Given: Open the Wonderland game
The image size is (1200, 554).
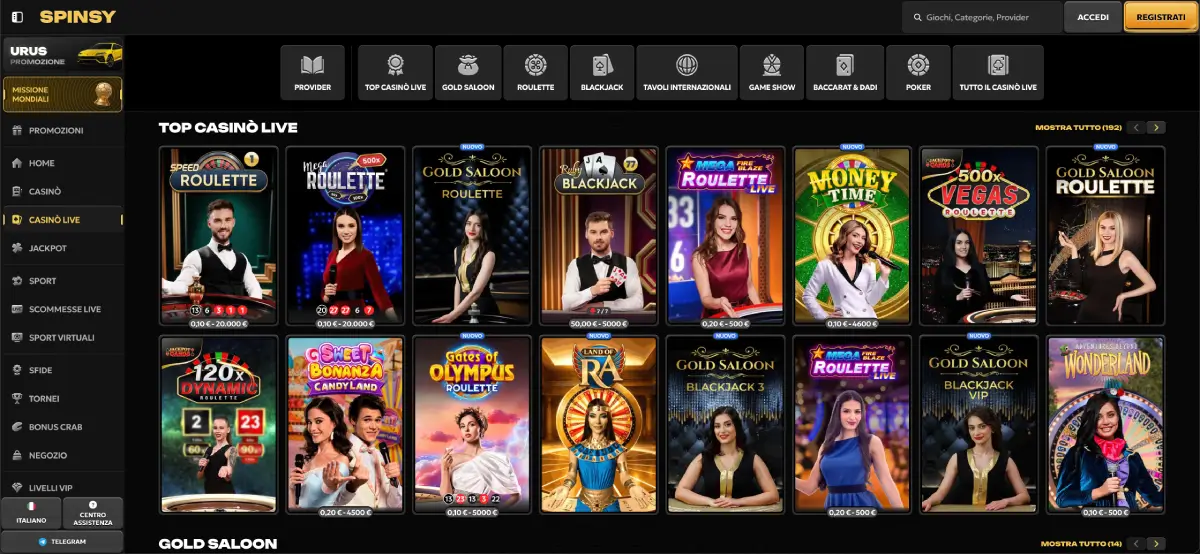Looking at the screenshot, I should pos(1106,425).
